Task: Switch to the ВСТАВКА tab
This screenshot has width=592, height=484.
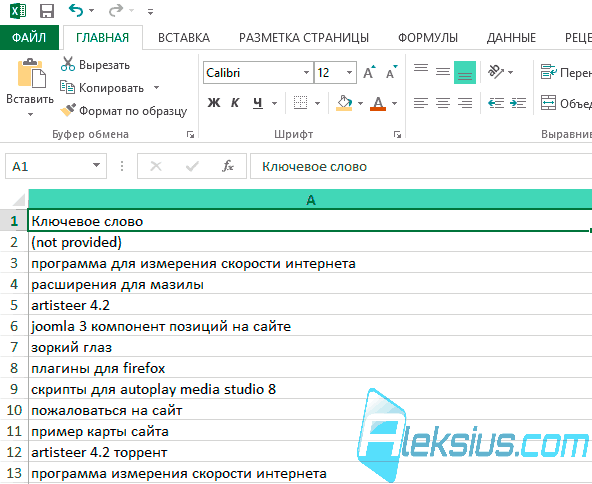Action: pyautogui.click(x=183, y=37)
